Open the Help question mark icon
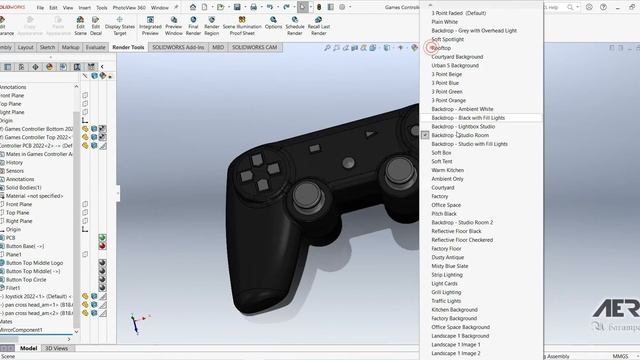 click(x=603, y=7)
